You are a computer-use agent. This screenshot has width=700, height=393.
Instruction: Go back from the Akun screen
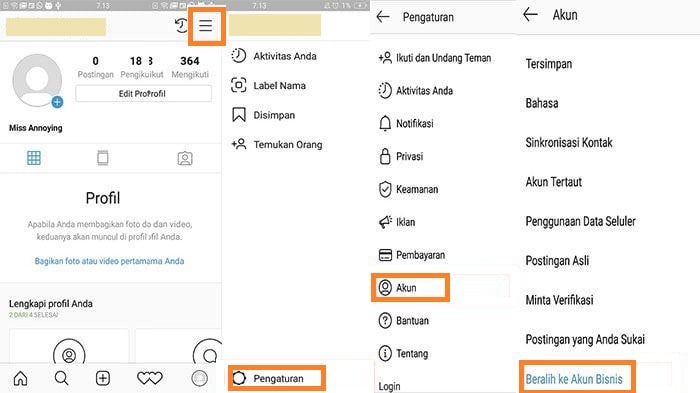coord(530,15)
